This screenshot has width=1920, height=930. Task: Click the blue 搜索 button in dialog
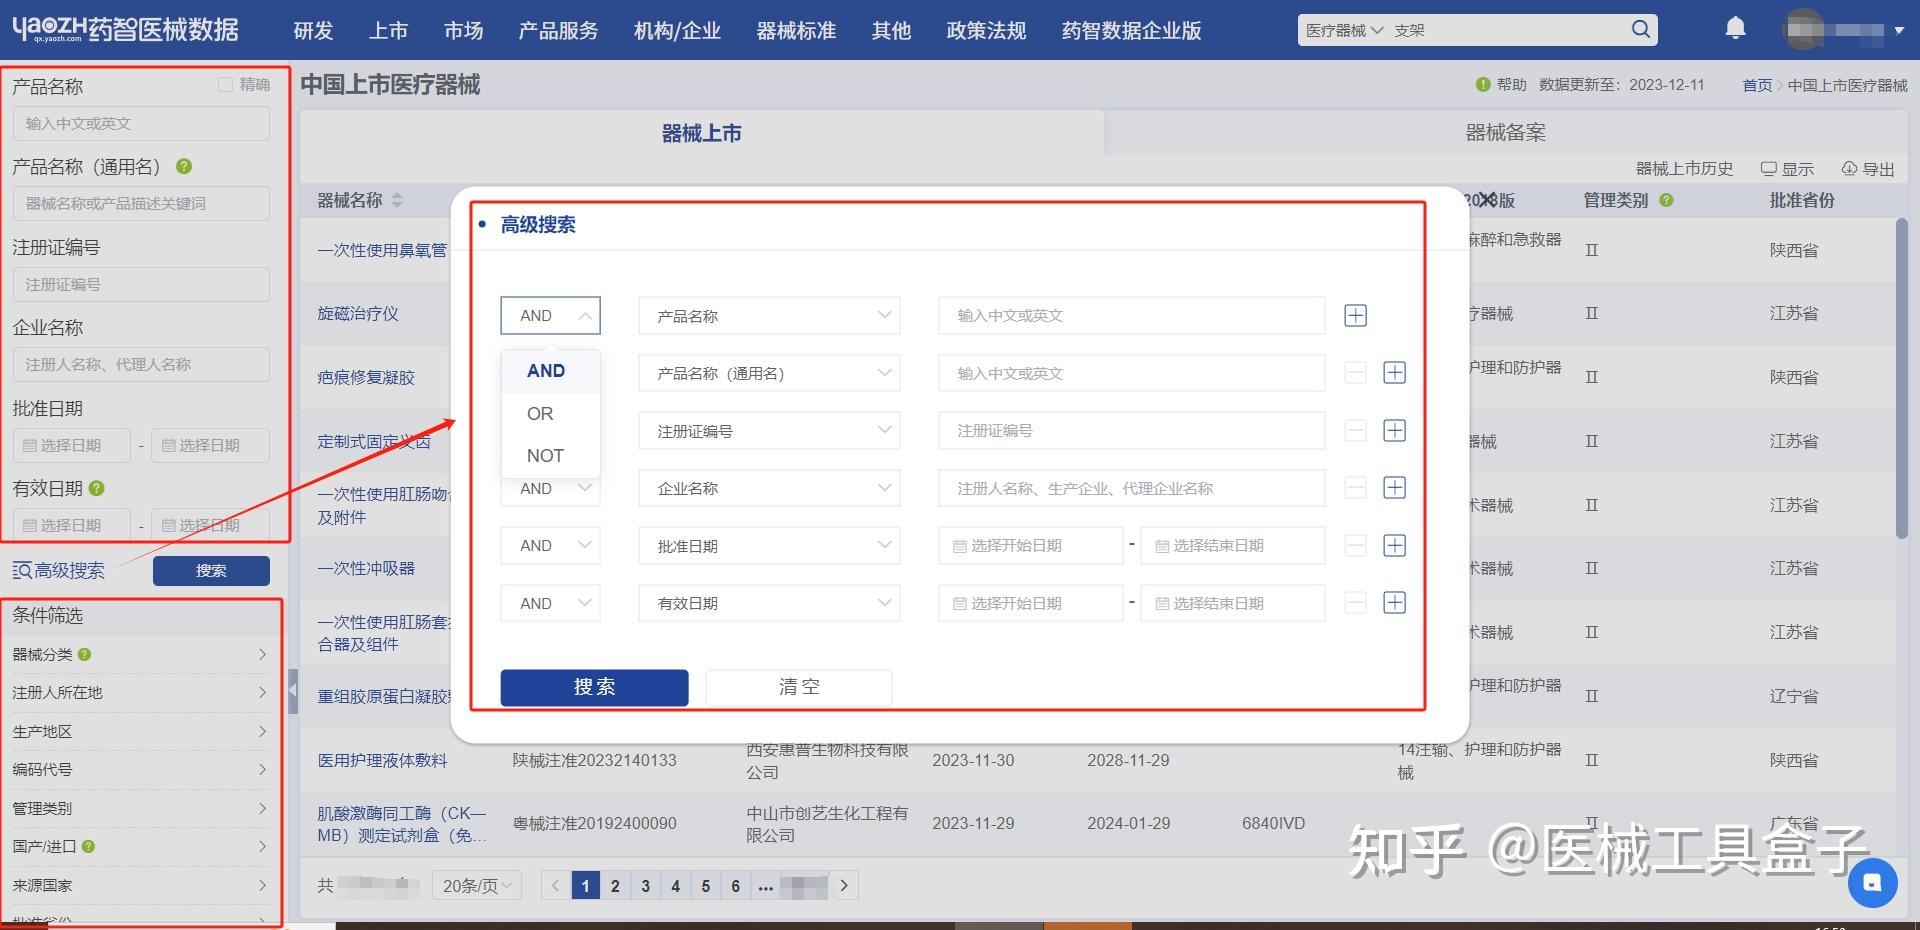point(594,687)
